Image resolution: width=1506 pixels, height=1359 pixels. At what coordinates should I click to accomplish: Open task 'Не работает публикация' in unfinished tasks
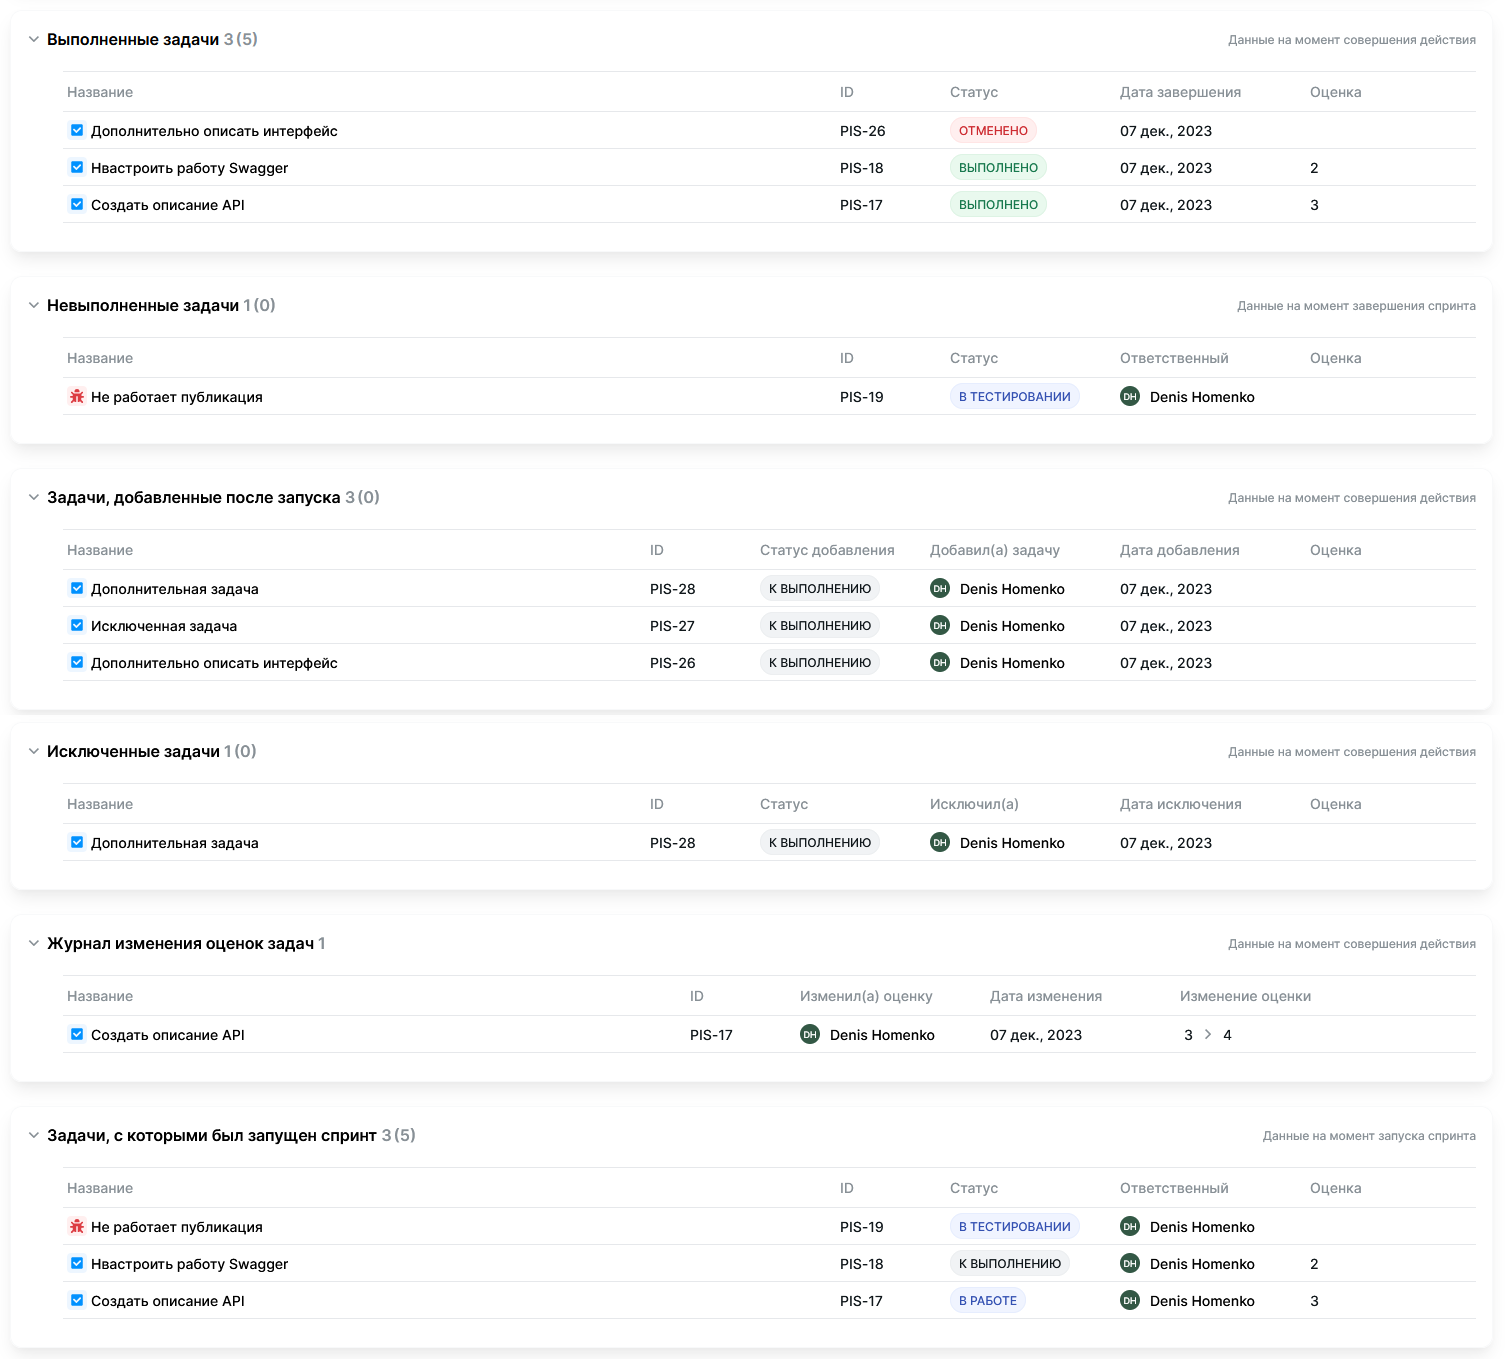tap(177, 398)
